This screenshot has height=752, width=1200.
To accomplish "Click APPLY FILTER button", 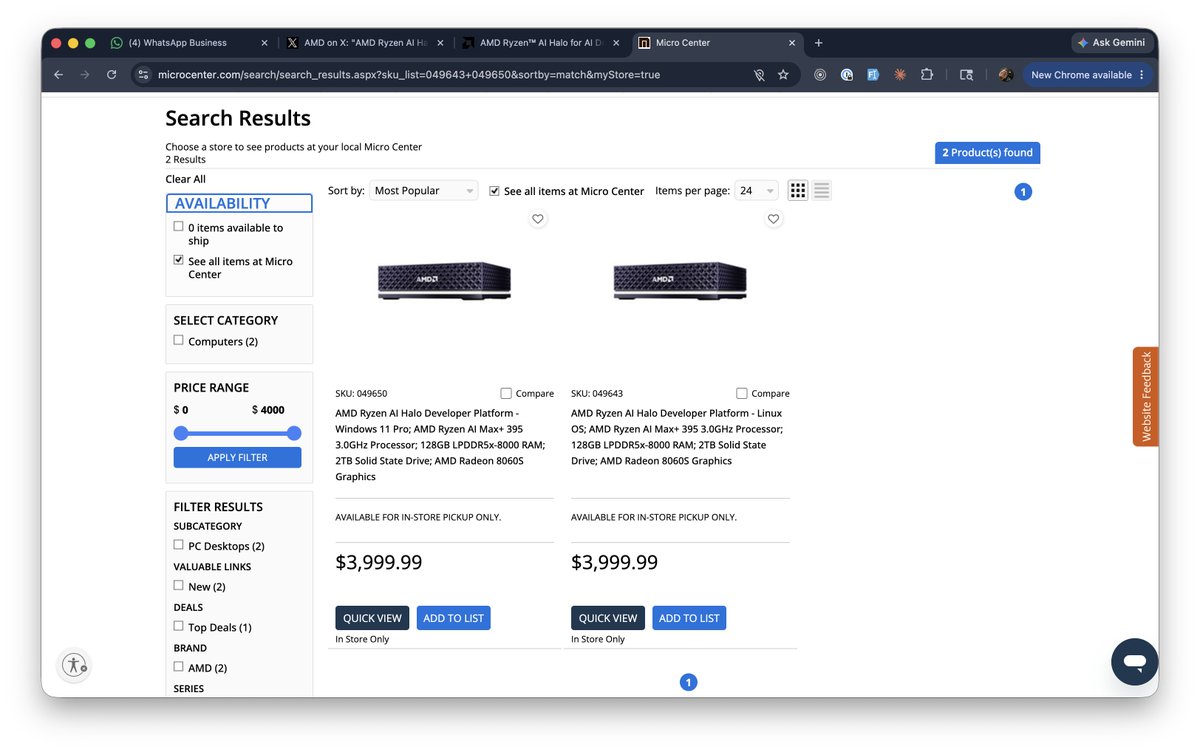I will point(237,457).
